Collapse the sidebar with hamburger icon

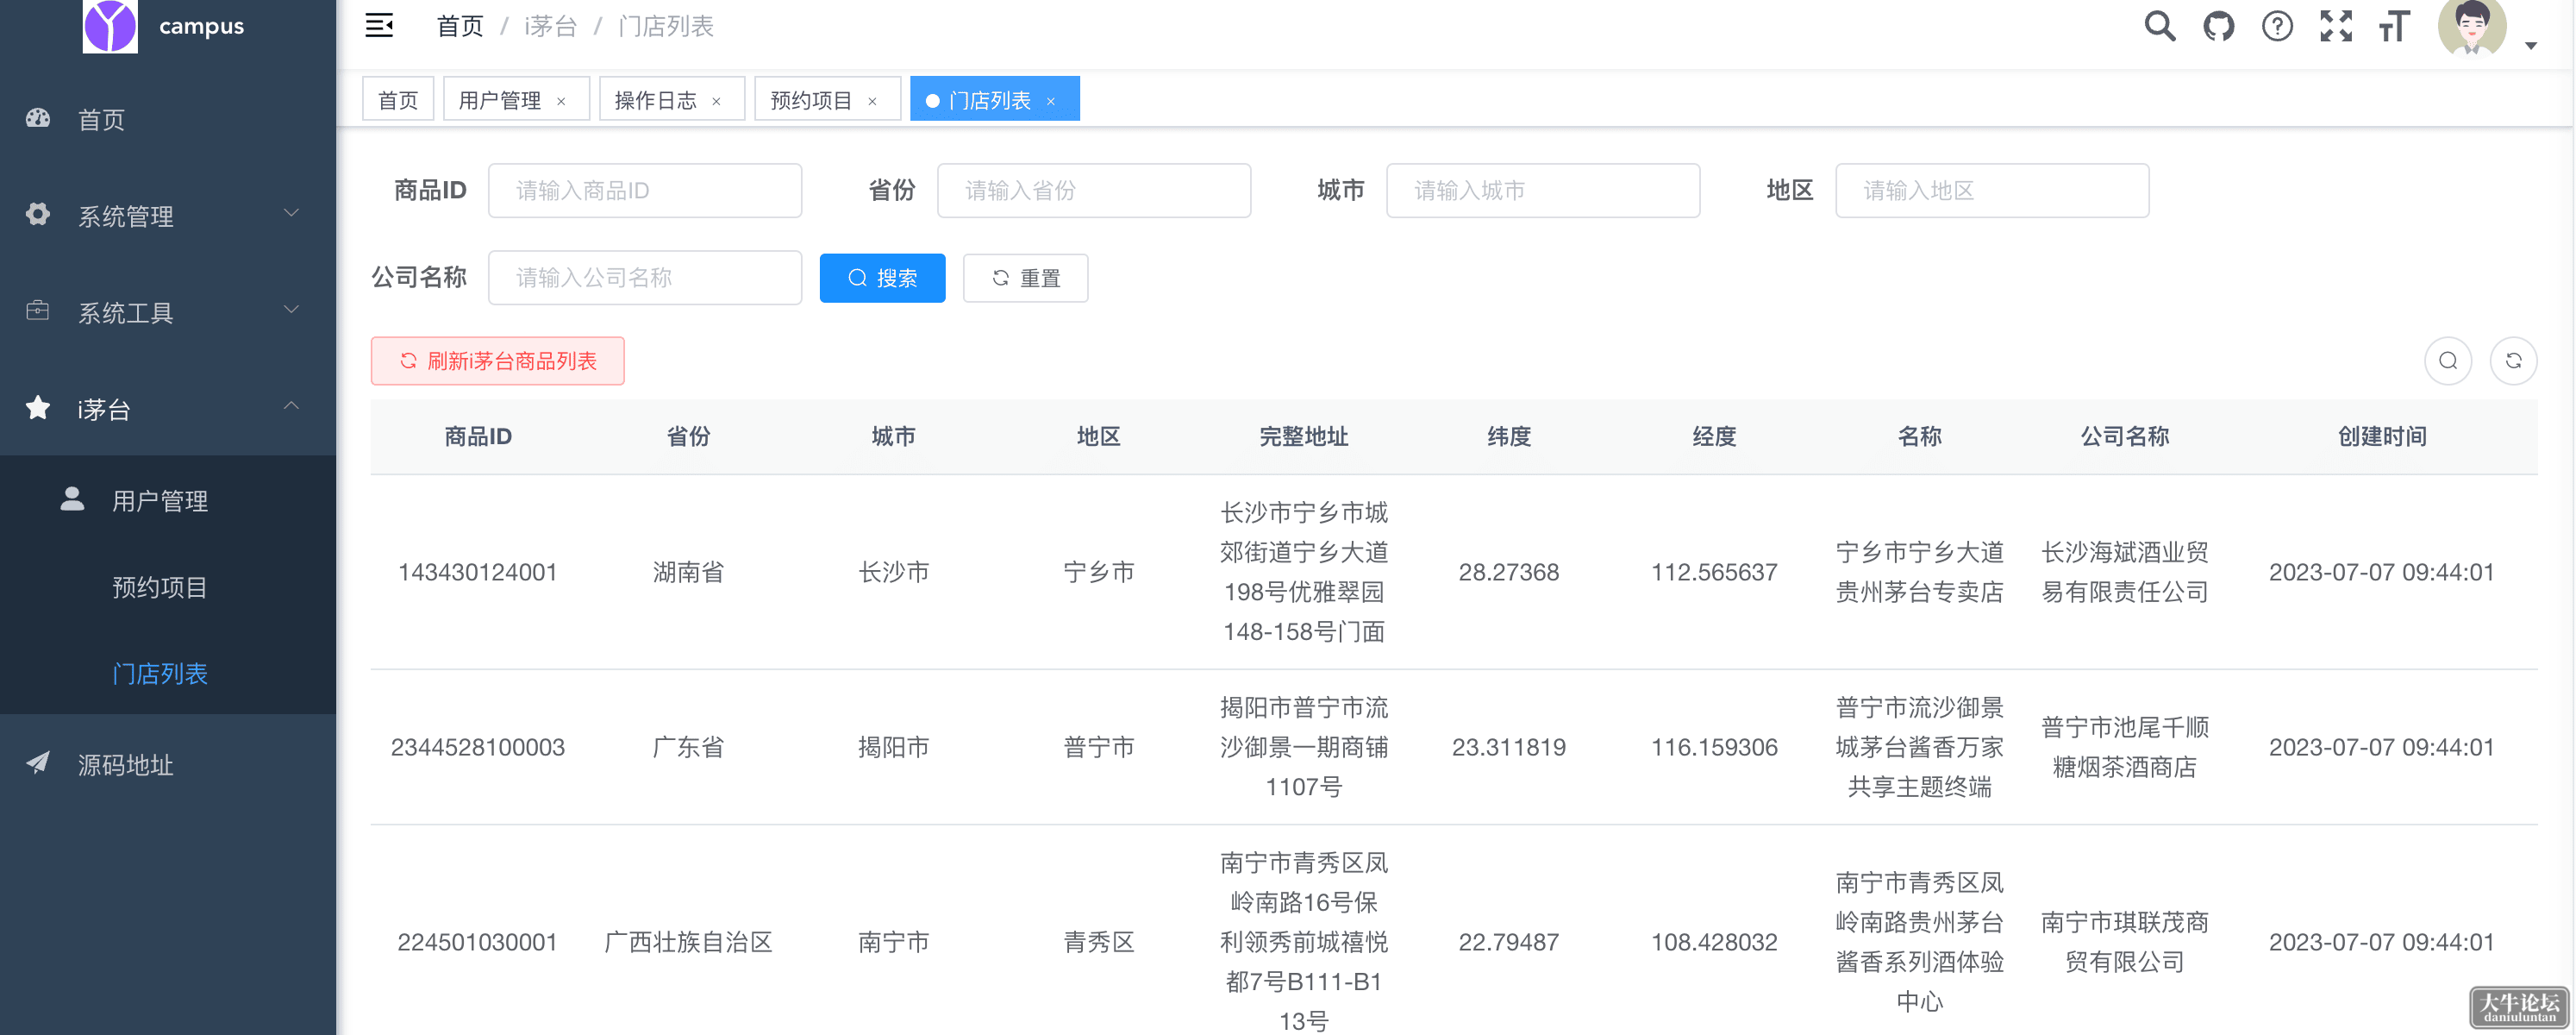click(x=379, y=26)
